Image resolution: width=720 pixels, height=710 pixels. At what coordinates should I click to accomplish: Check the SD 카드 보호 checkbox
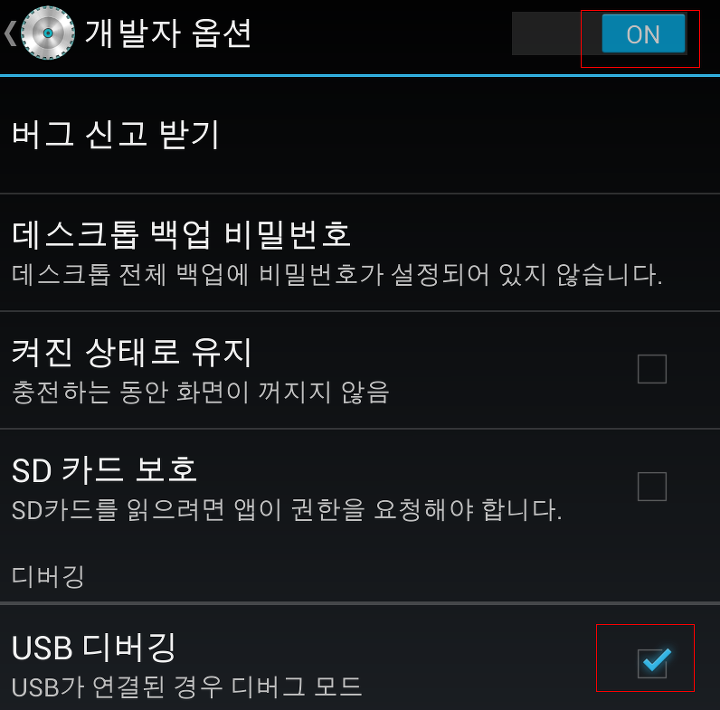[x=652, y=486]
